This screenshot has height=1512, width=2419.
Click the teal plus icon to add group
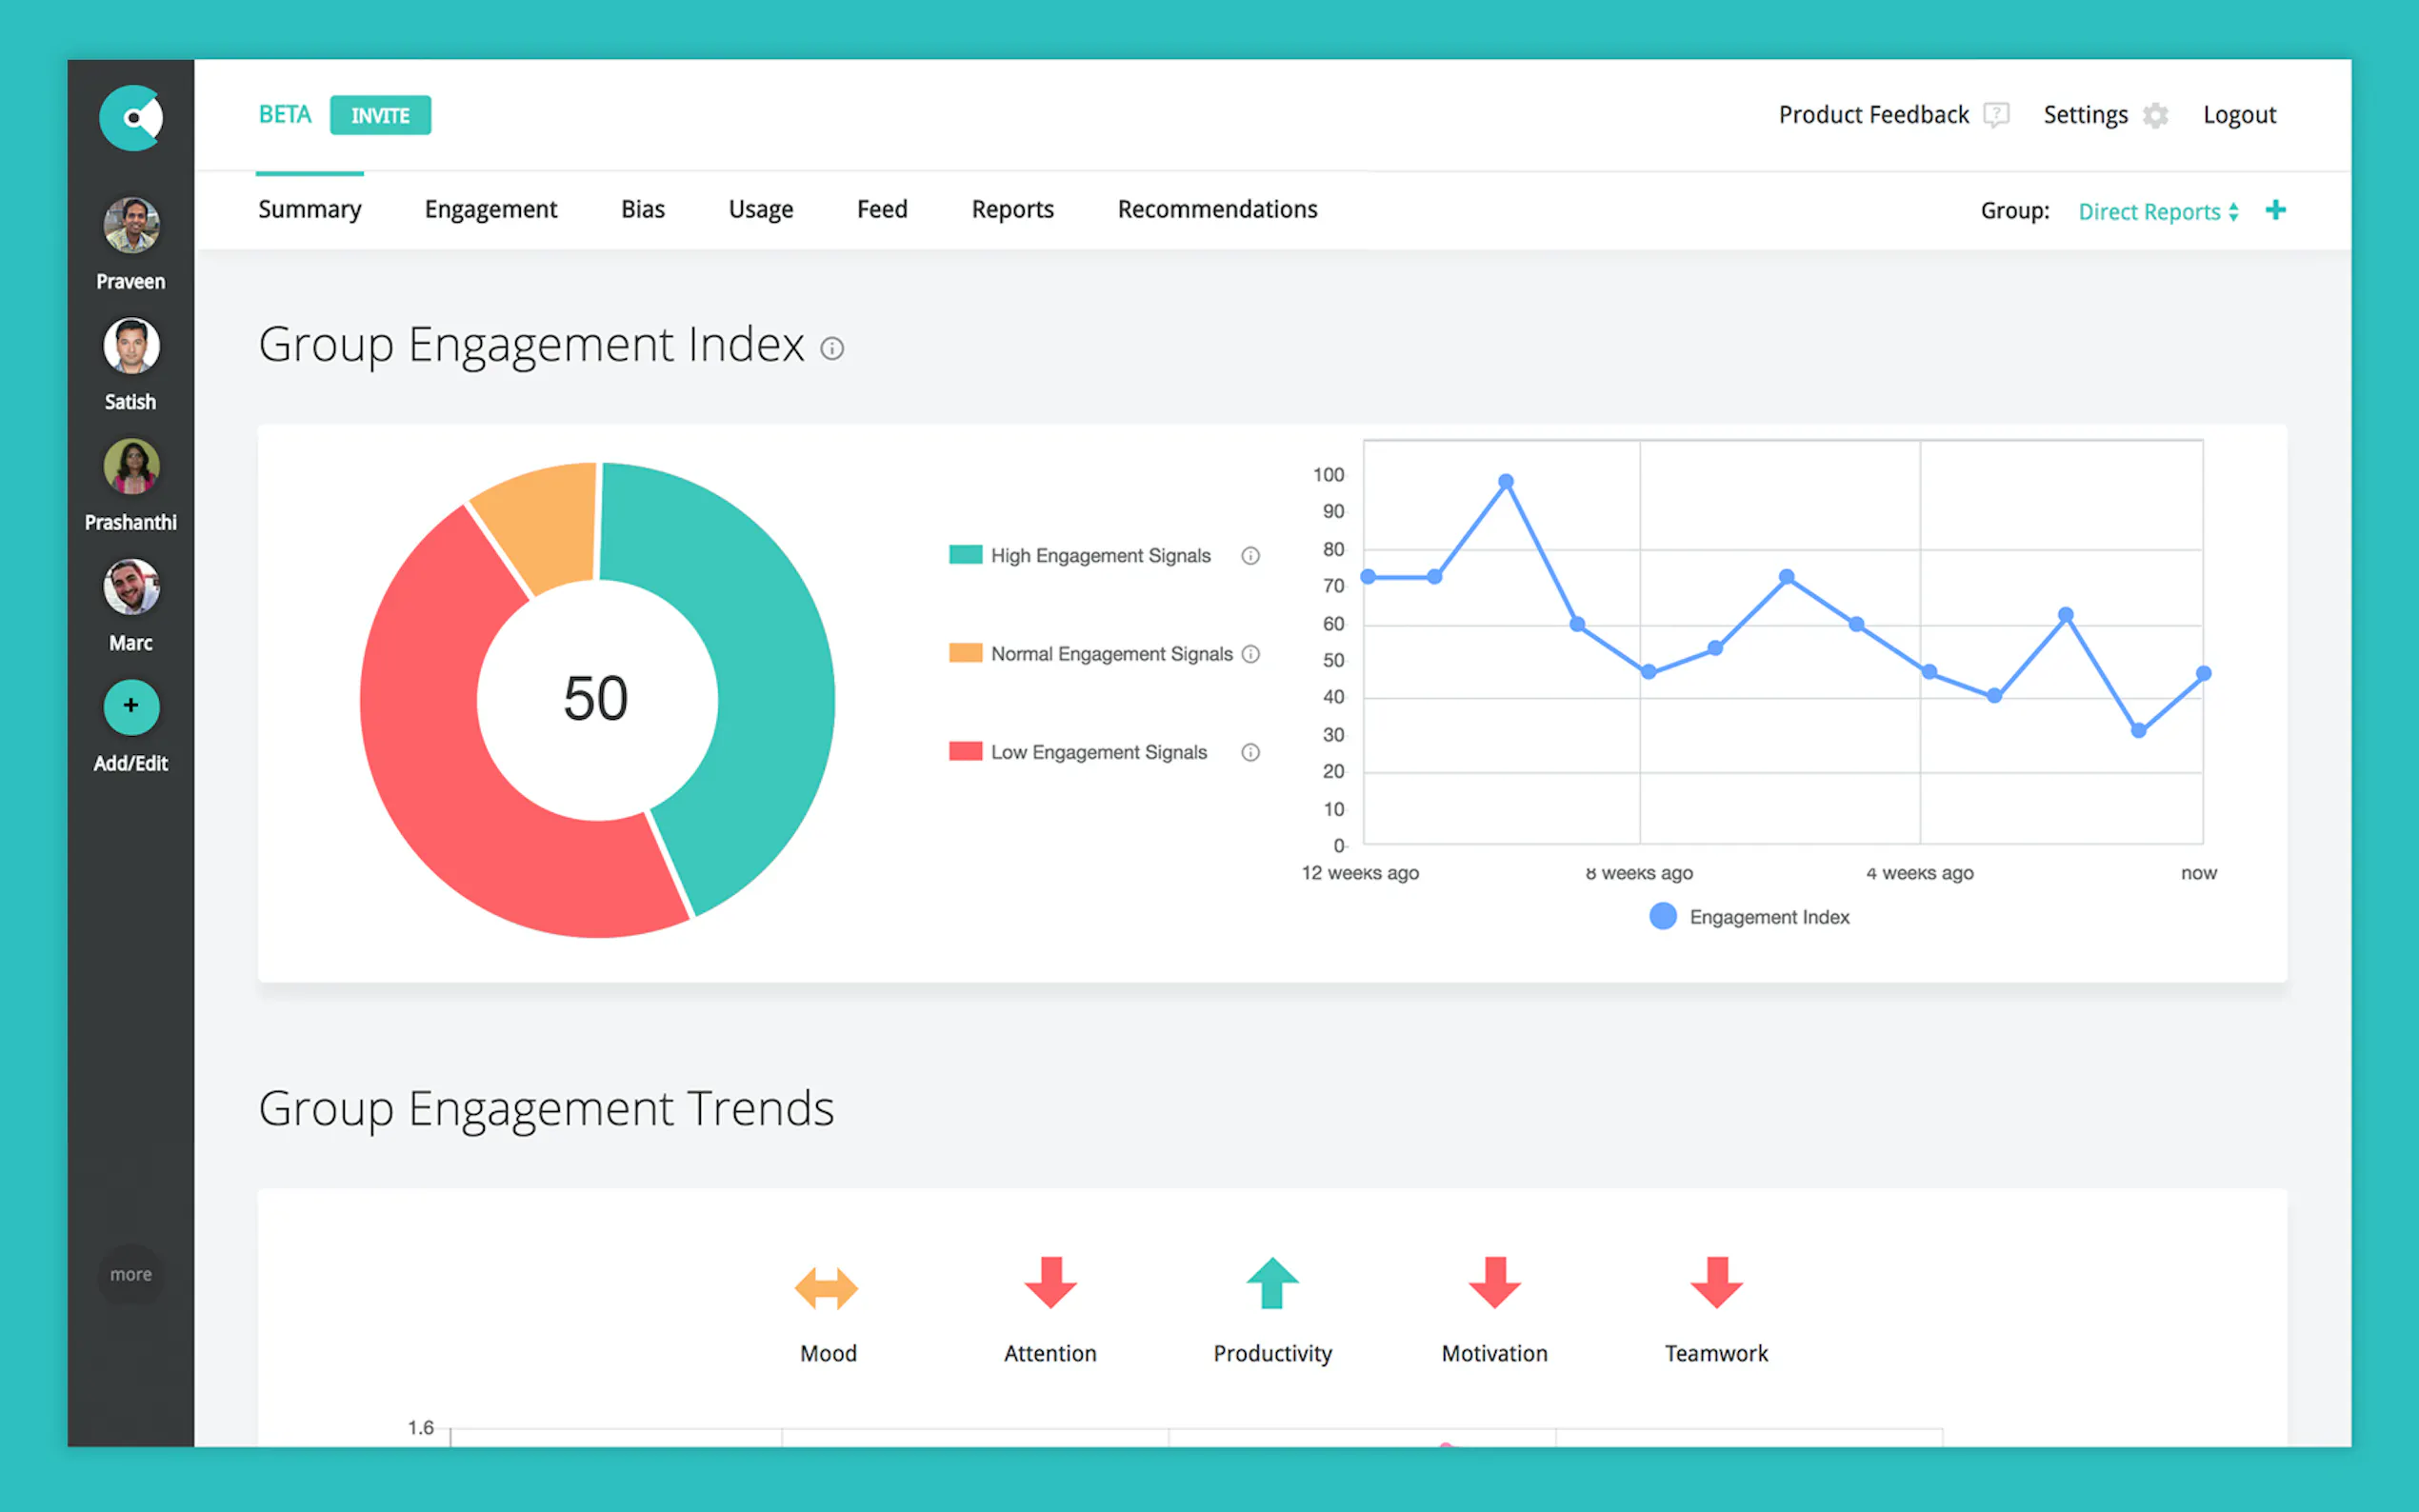[x=2275, y=210]
